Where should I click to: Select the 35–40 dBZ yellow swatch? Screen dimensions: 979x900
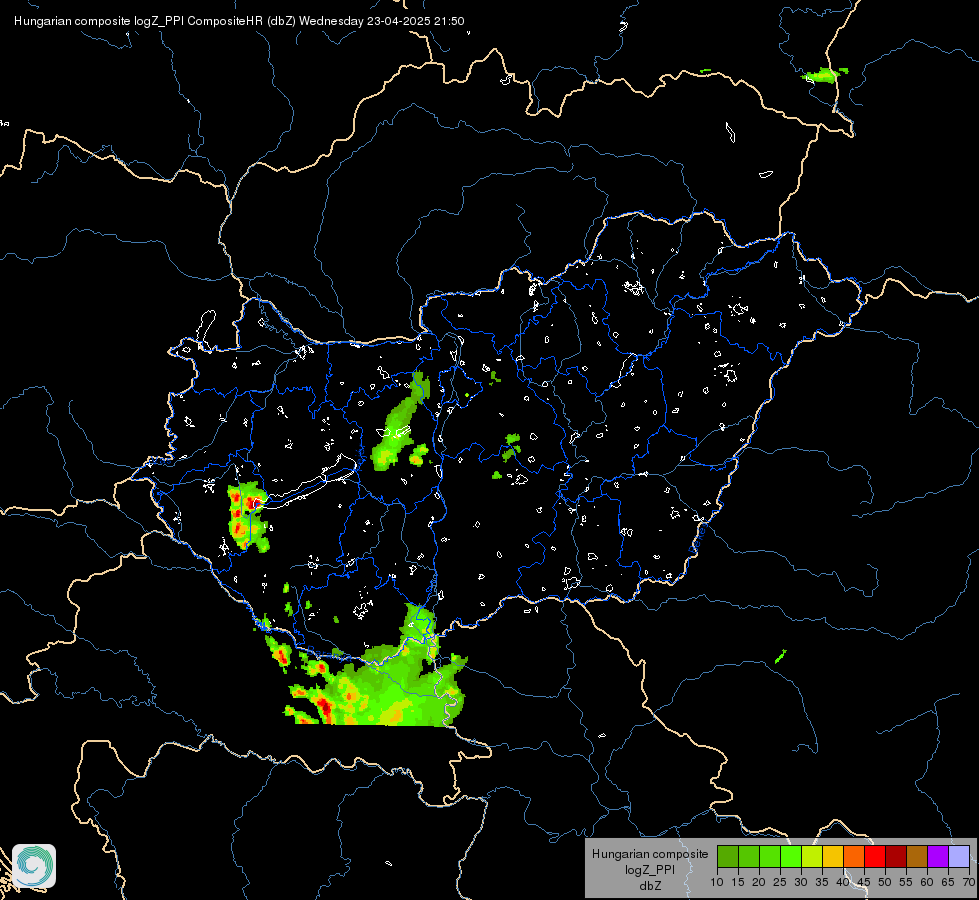coord(833,856)
